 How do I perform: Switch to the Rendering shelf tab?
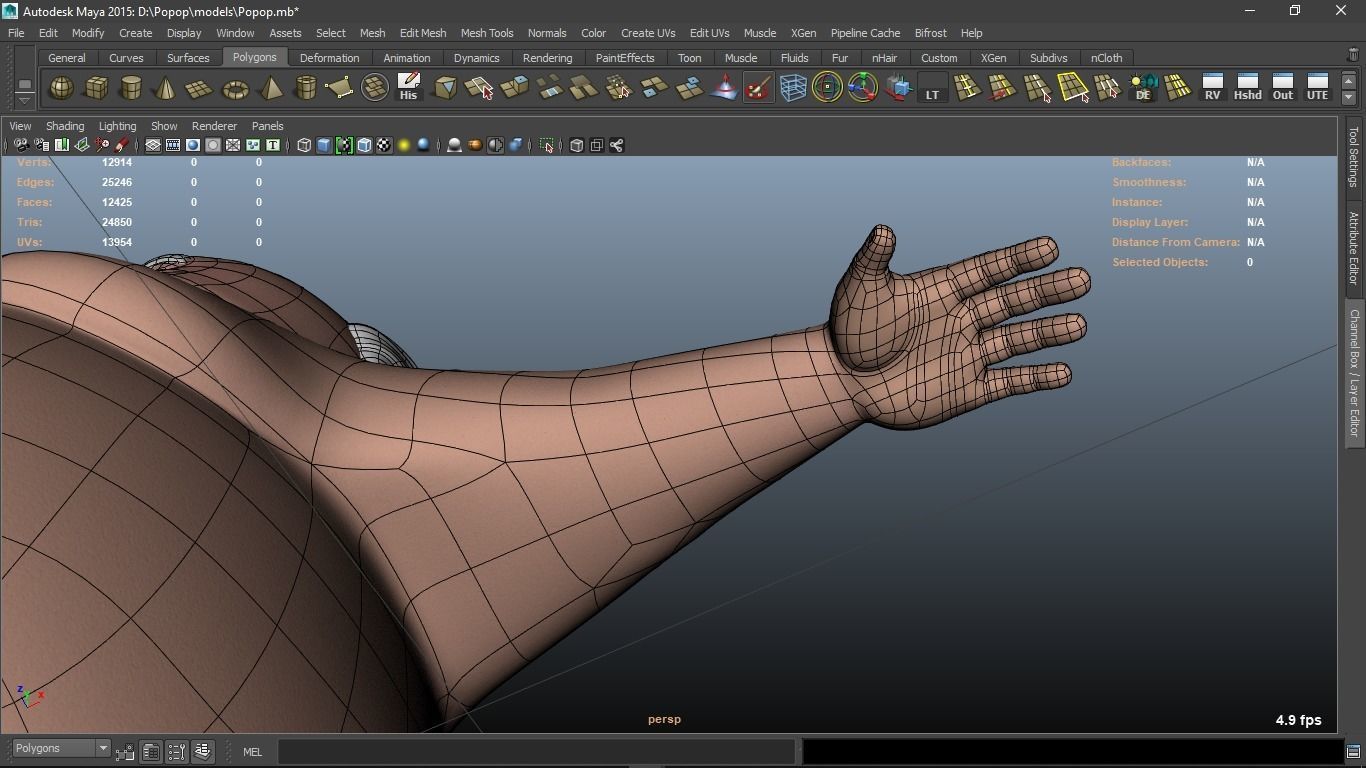(x=548, y=58)
